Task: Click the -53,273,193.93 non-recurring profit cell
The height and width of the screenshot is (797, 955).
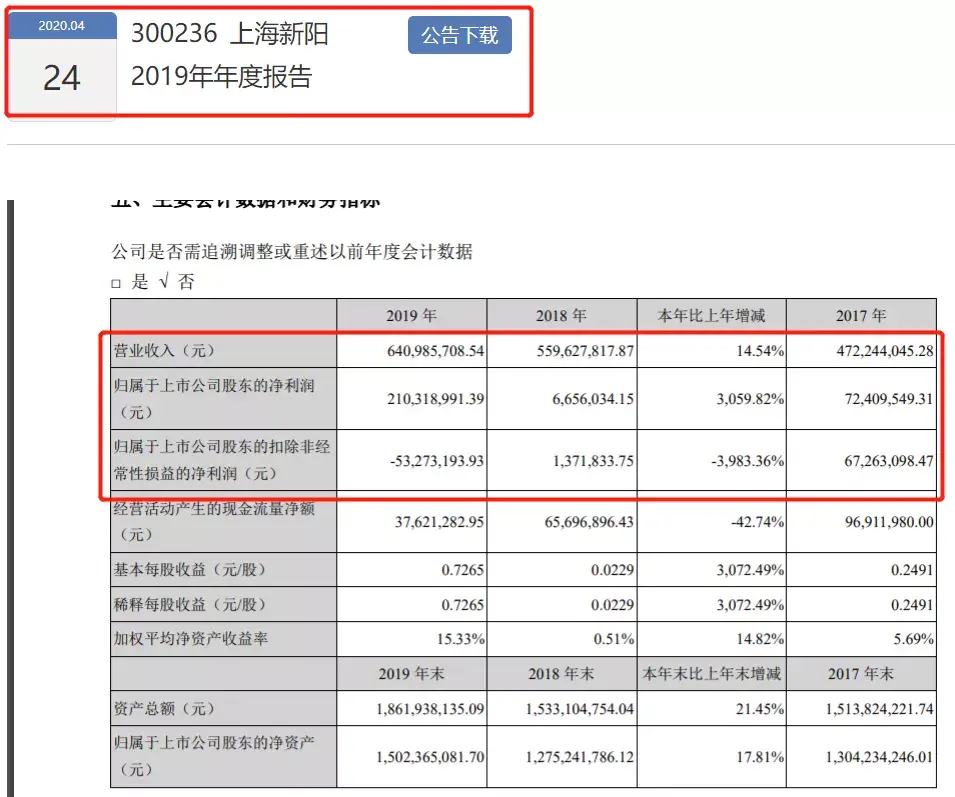Action: [437, 461]
